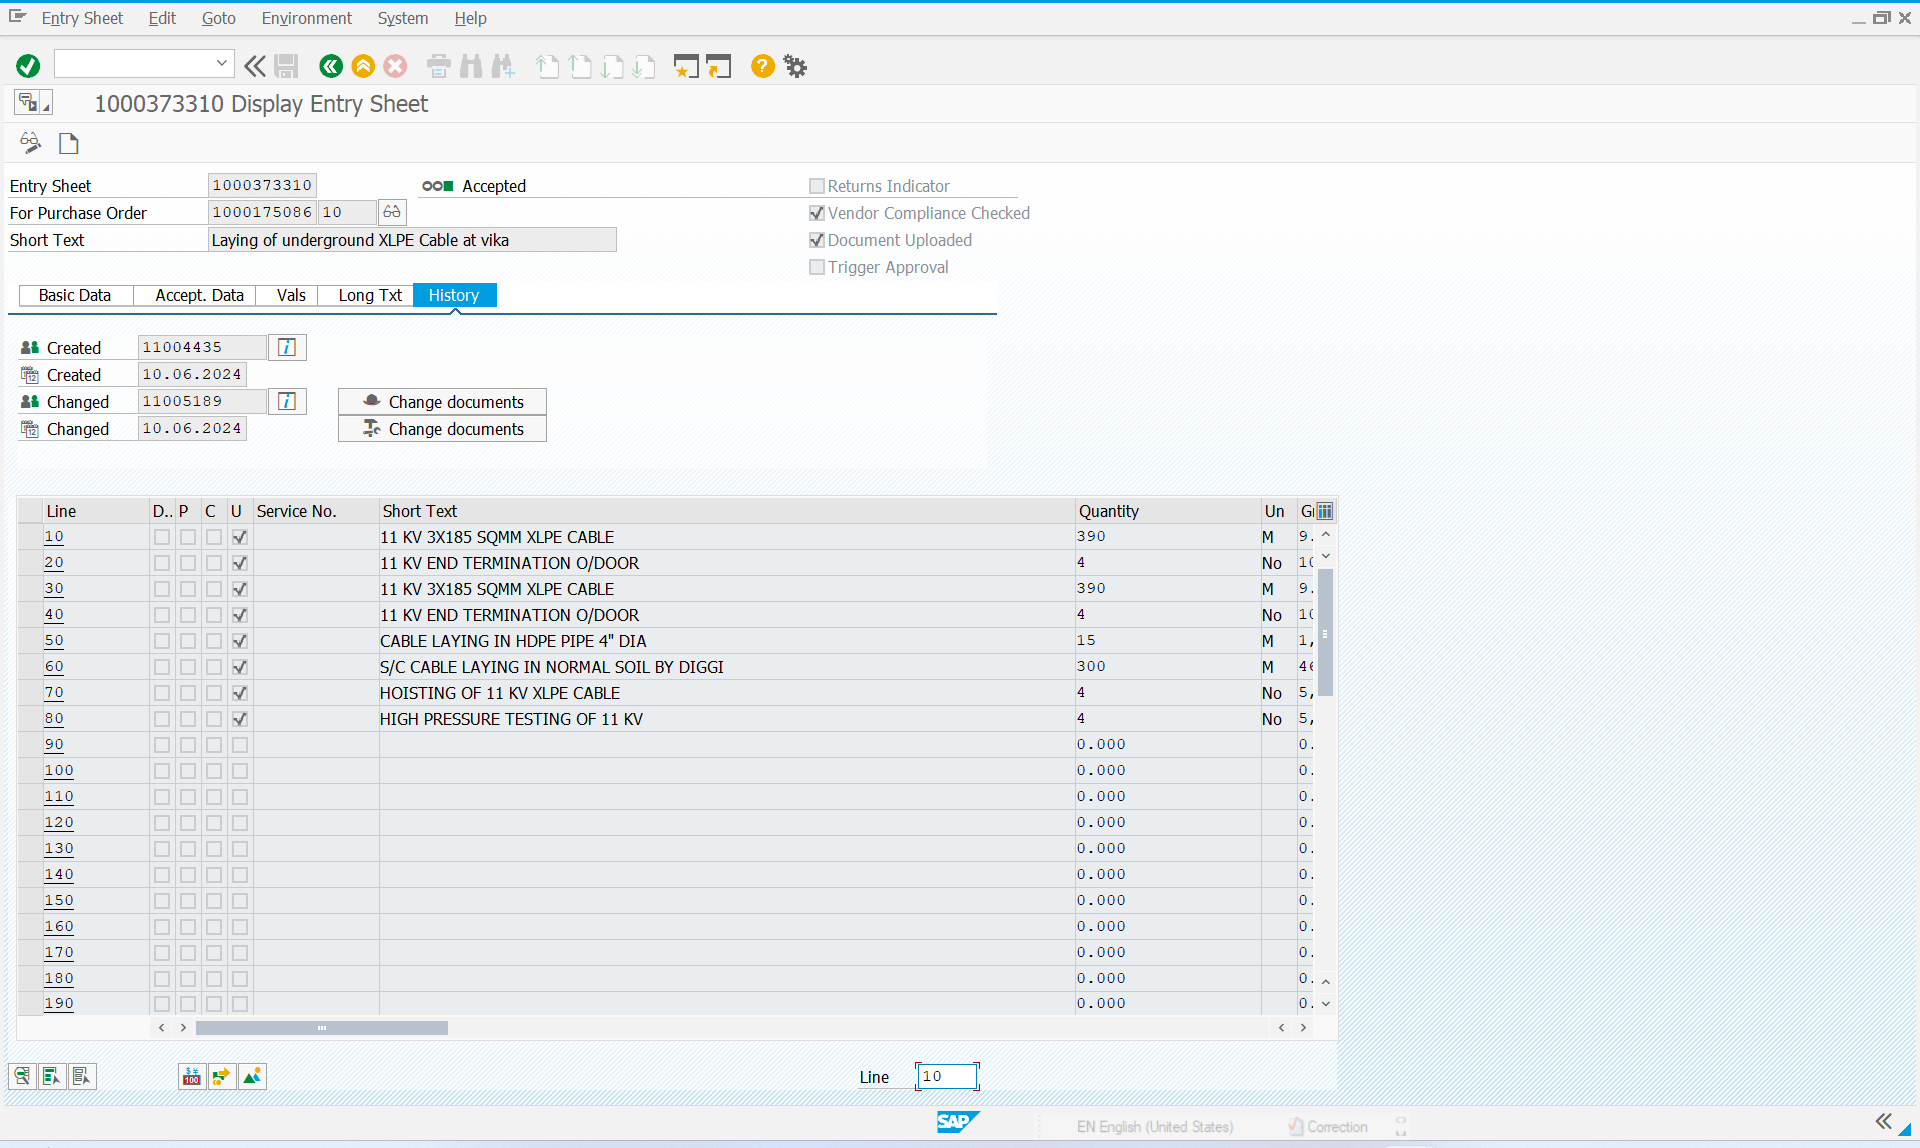This screenshot has height=1148, width=1920.
Task: Click the green Back arrow icon
Action: point(331,66)
